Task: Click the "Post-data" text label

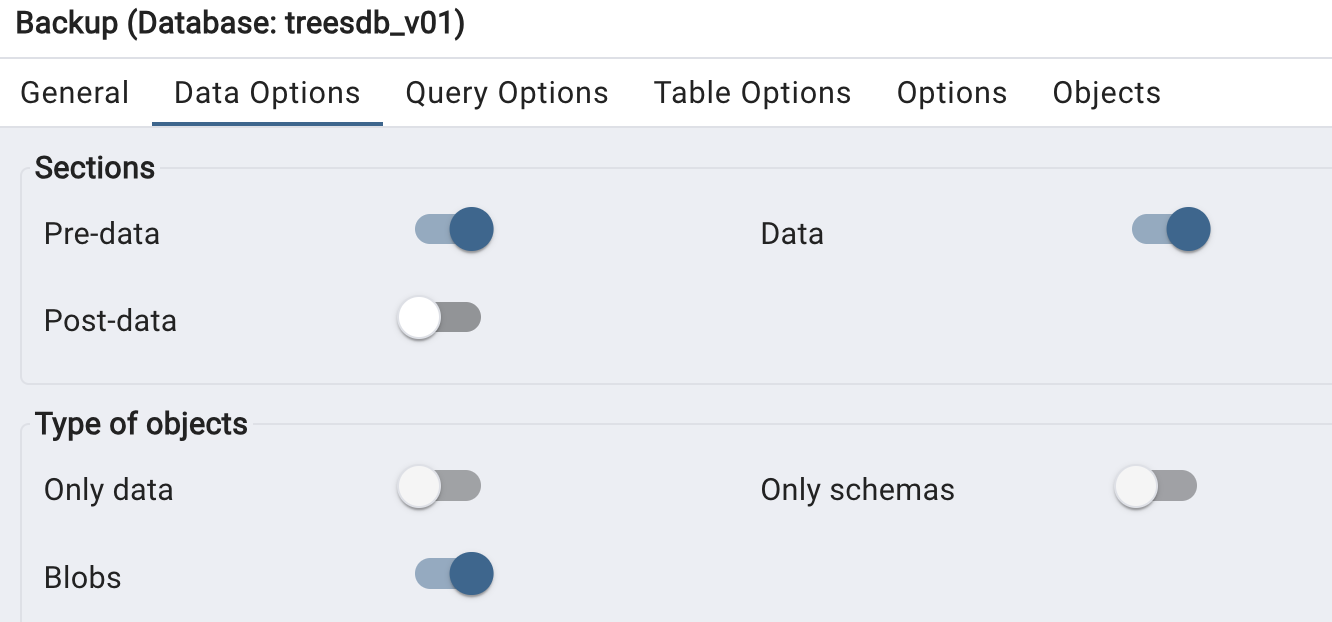Action: pyautogui.click(x=110, y=321)
